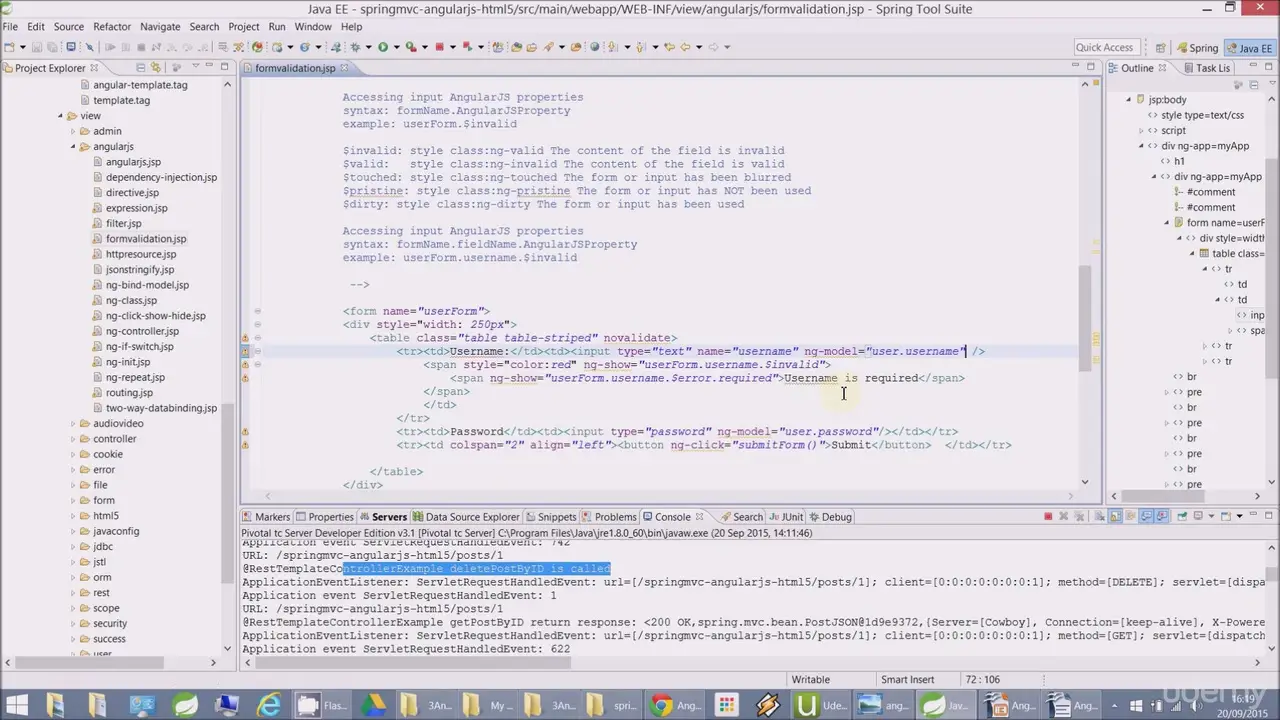Image resolution: width=1280 pixels, height=720 pixels.
Task: Open the Navigate menu
Action: [x=160, y=27]
